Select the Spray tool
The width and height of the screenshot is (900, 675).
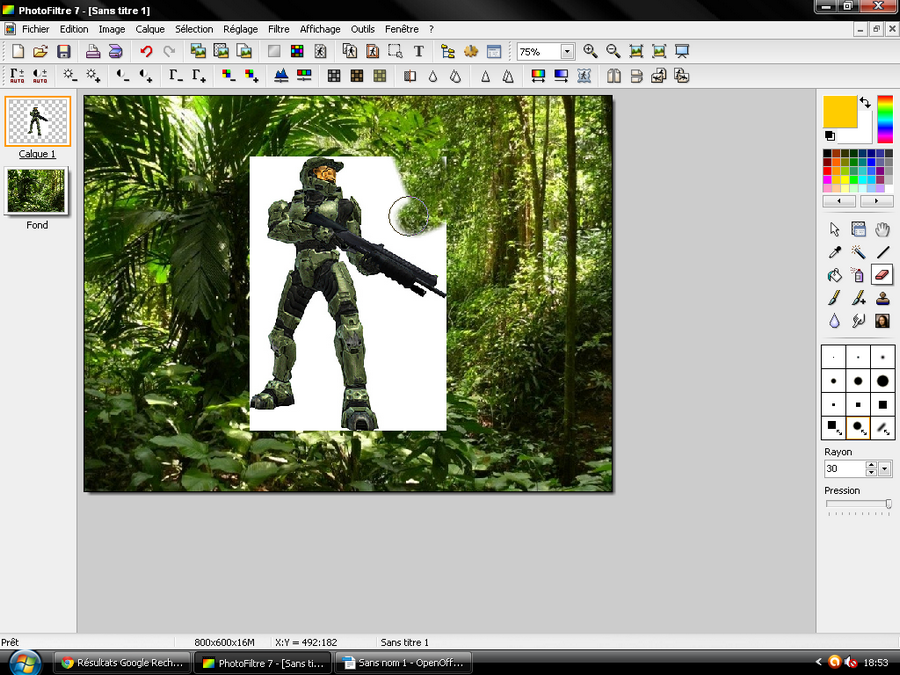(858, 276)
